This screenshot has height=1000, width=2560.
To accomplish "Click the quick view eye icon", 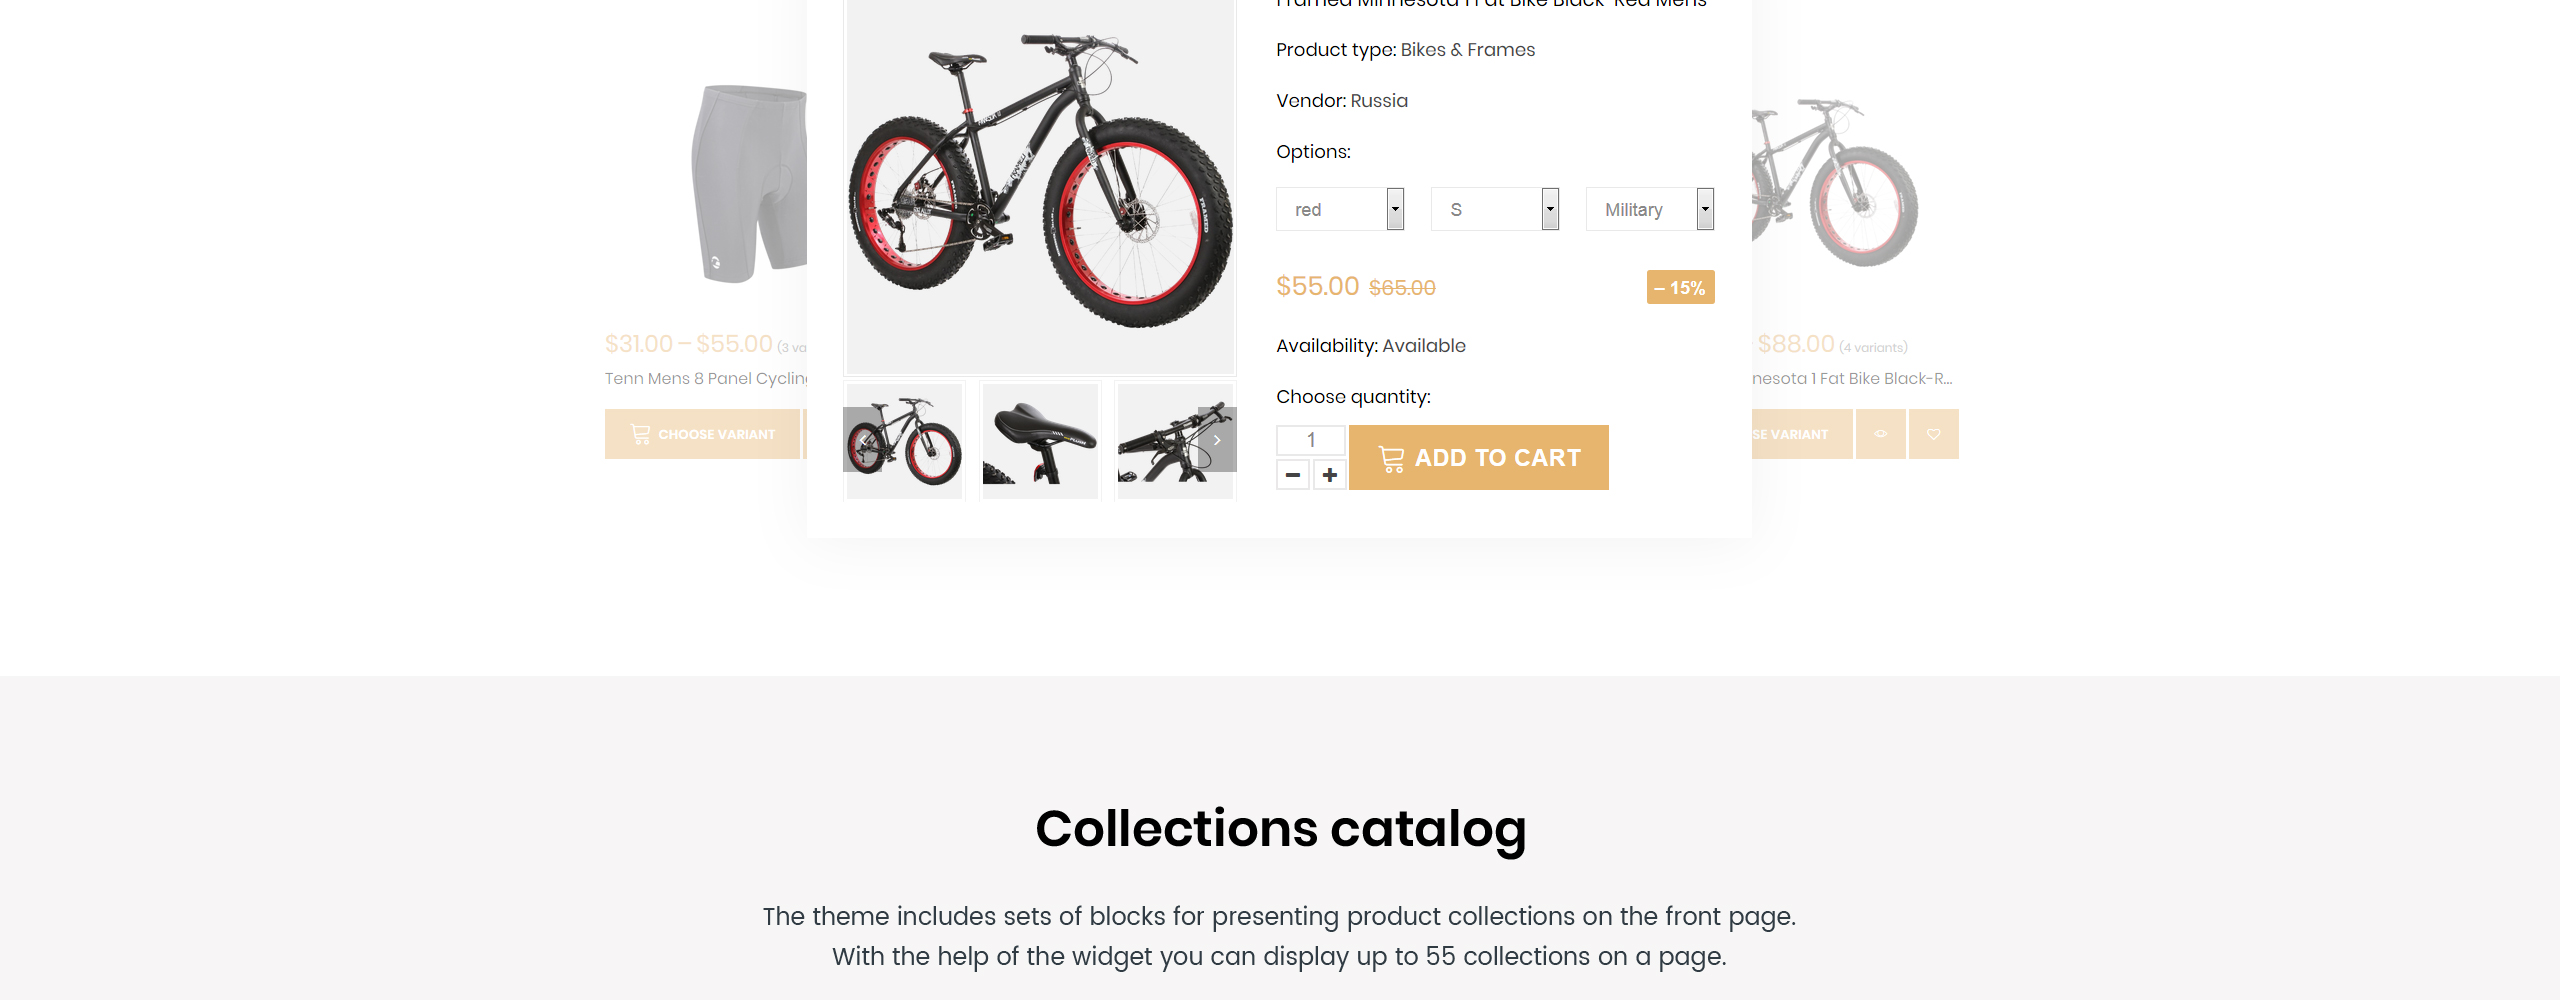I will coord(1881,434).
